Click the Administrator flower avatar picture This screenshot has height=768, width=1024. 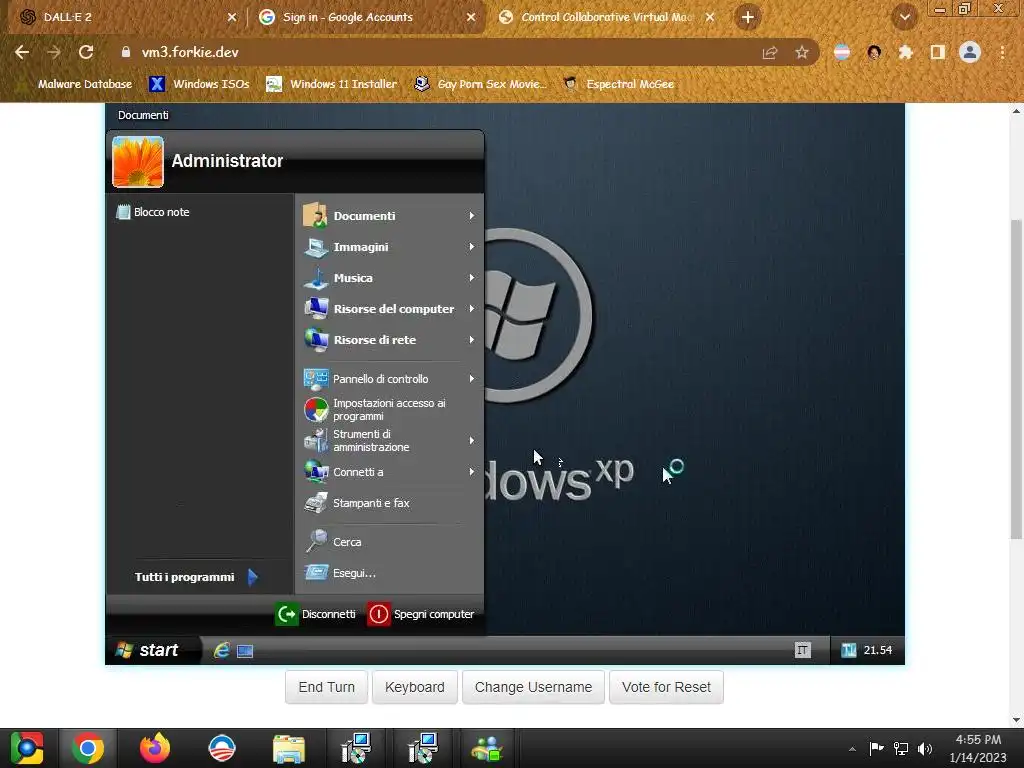[x=138, y=161]
